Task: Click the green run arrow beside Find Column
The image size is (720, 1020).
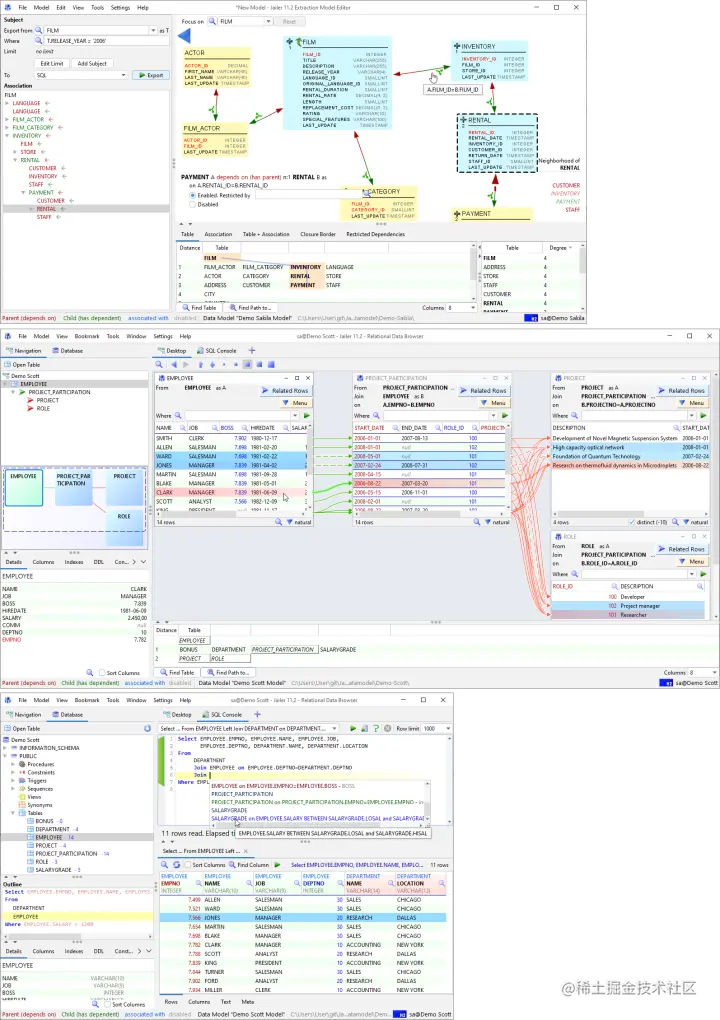Action: 278,865
